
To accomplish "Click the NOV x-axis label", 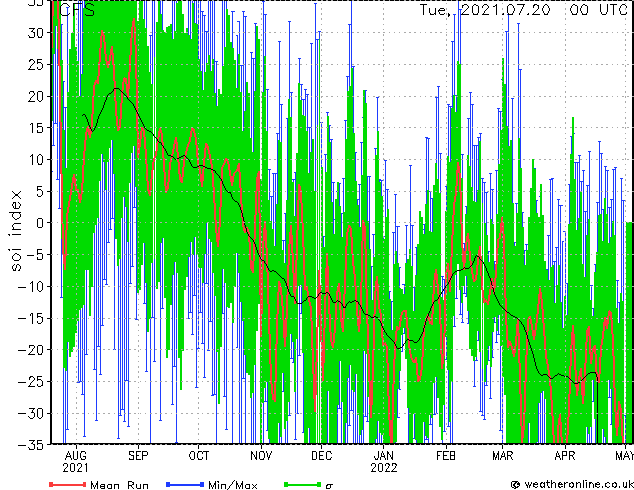I will click(261, 456).
